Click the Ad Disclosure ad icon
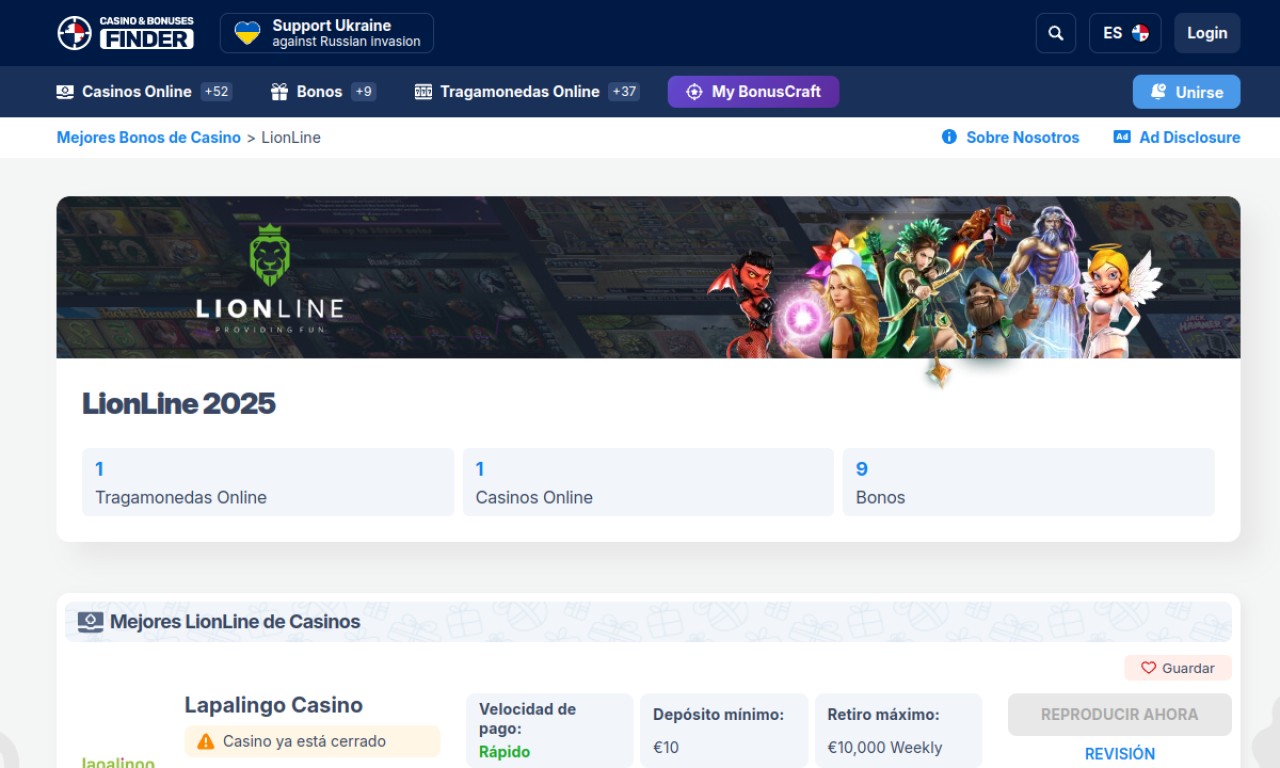 pos(1122,137)
